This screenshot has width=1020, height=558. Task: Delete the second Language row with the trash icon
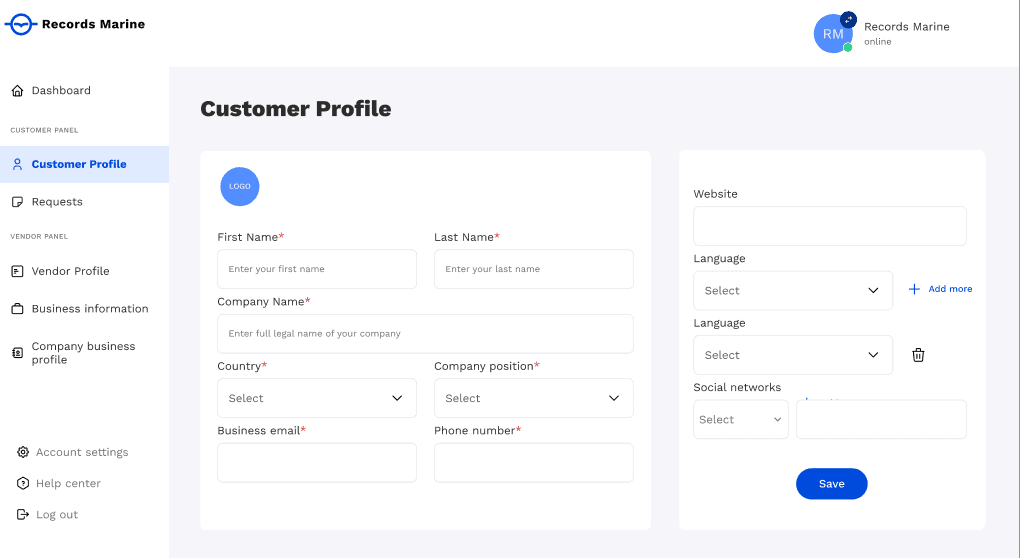(x=918, y=355)
